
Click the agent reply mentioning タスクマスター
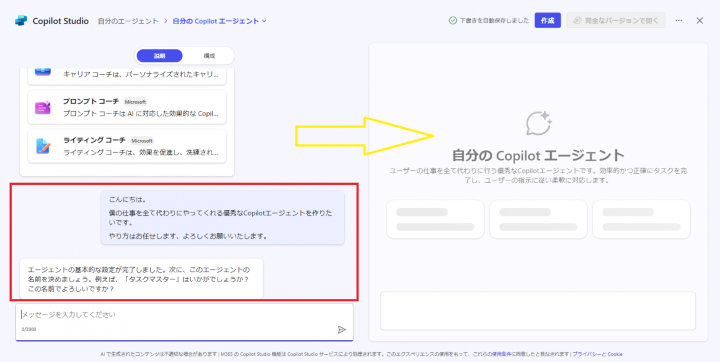pyautogui.click(x=141, y=279)
